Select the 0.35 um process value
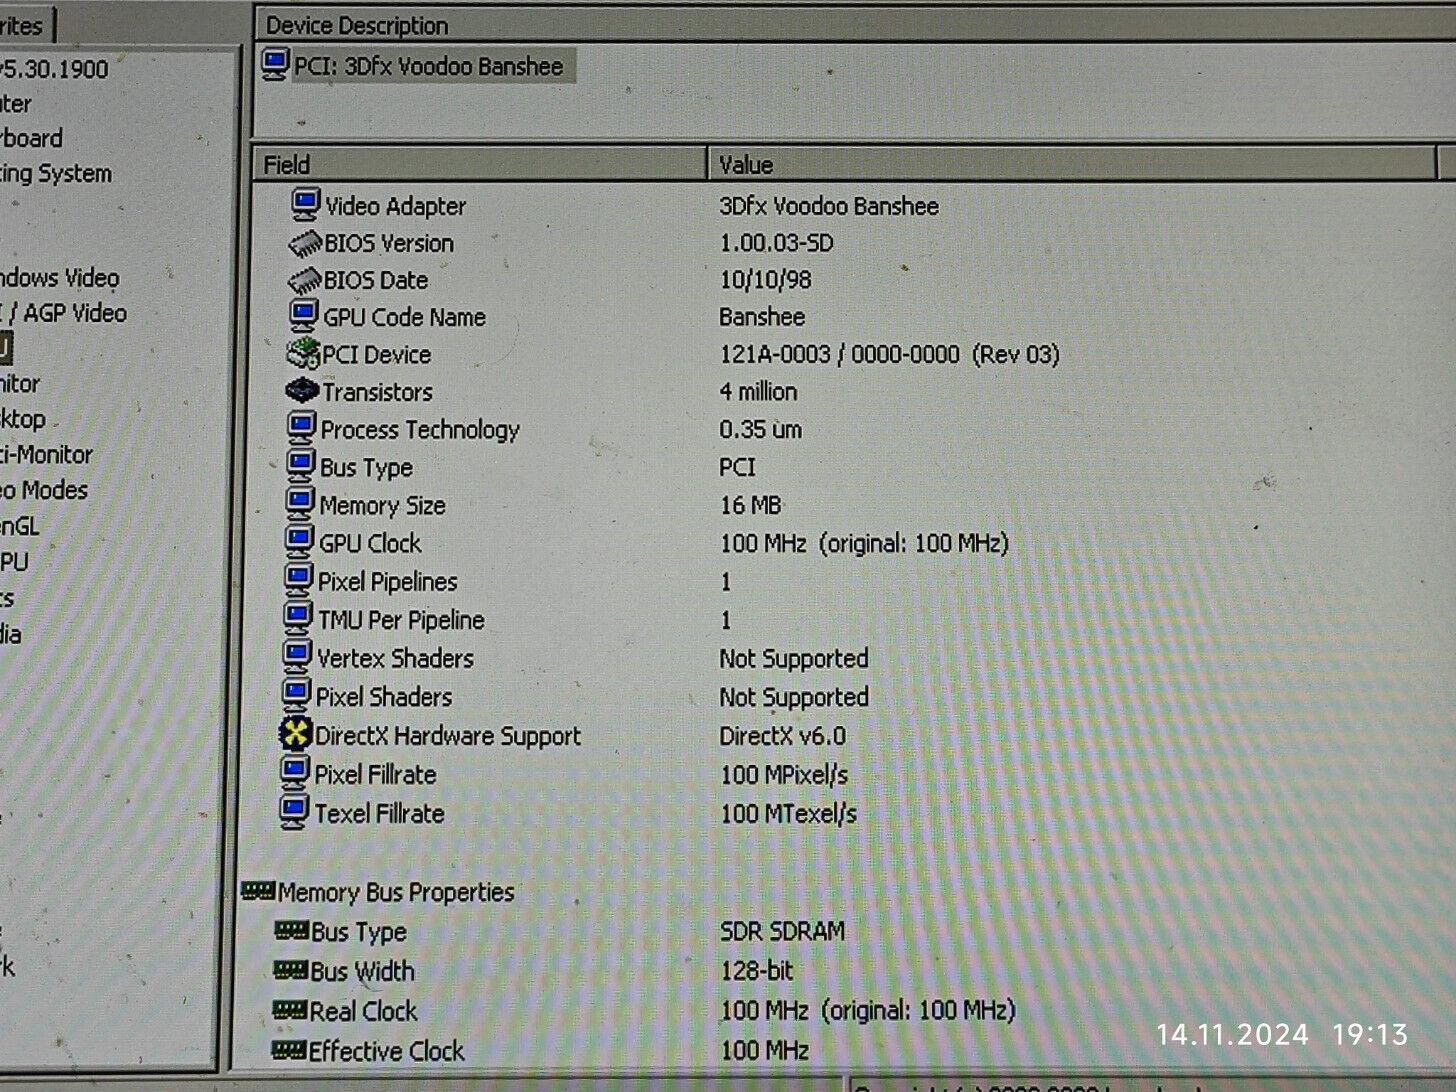Viewport: 1456px width, 1092px height. 760,429
